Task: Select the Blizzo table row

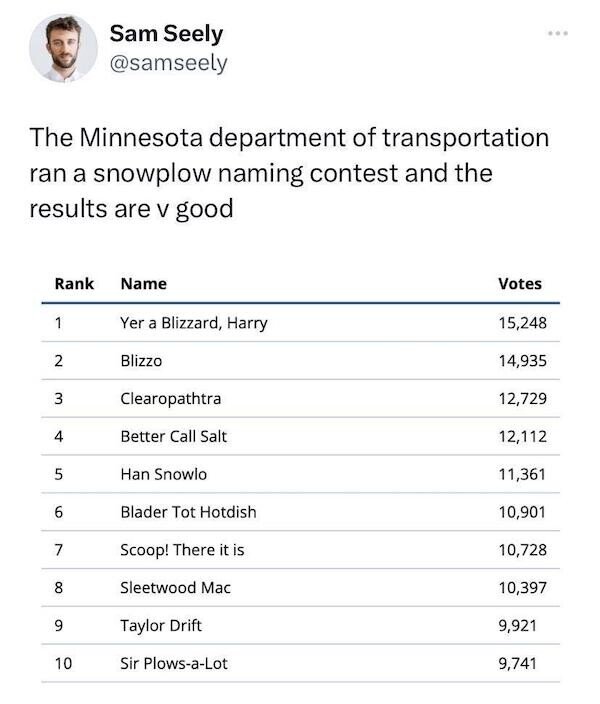Action: (x=141, y=361)
